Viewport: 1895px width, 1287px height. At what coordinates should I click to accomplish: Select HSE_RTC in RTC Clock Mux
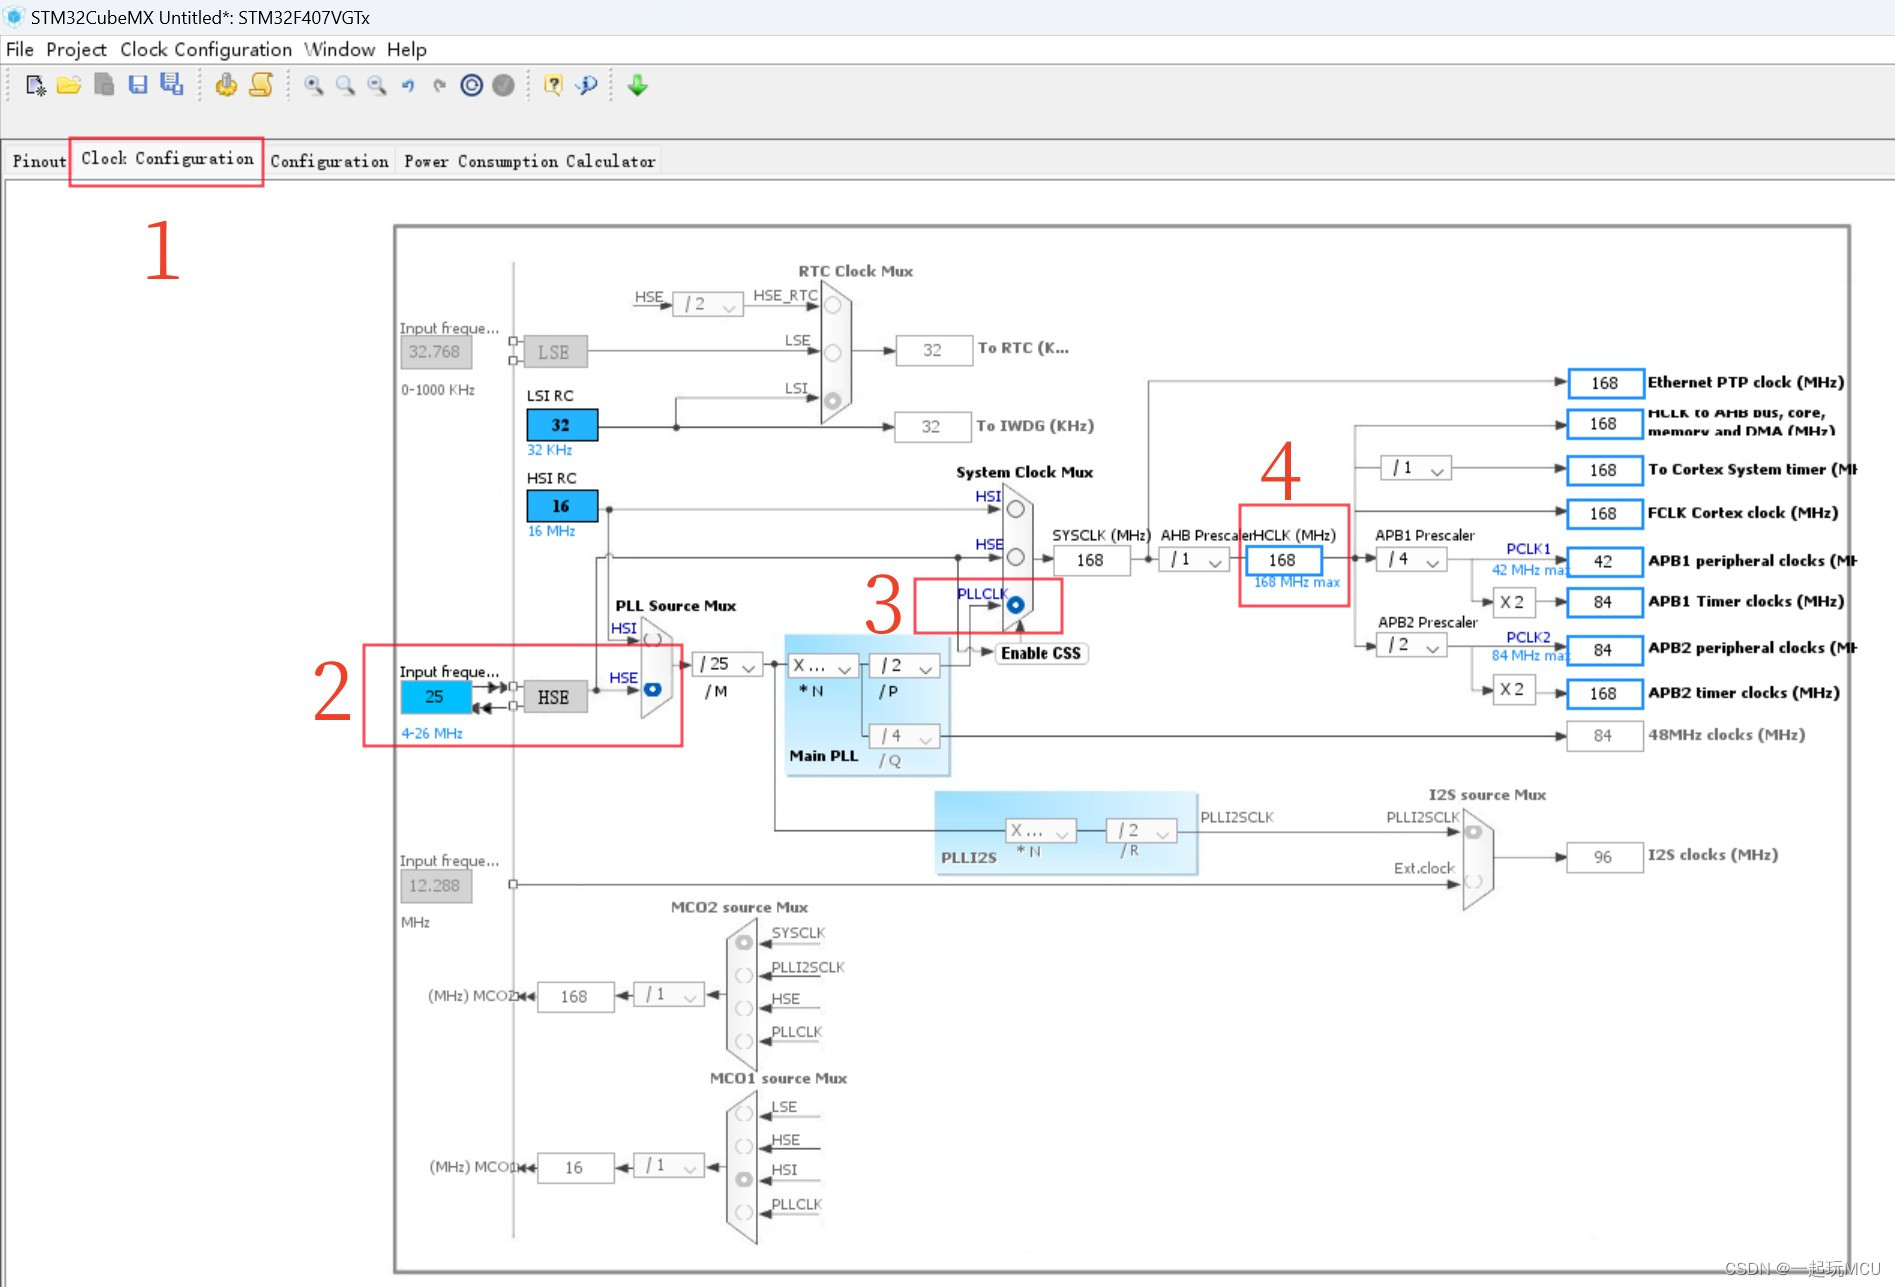point(833,305)
